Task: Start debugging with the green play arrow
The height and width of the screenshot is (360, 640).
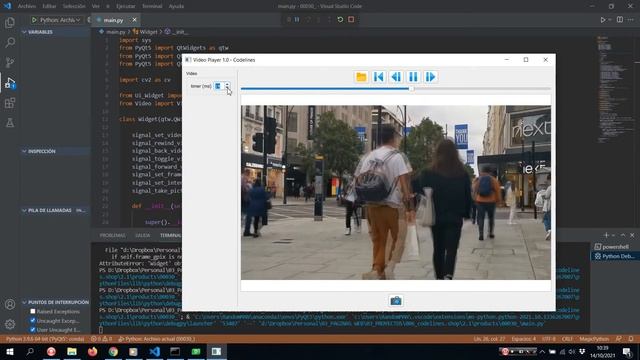Action: [34, 20]
